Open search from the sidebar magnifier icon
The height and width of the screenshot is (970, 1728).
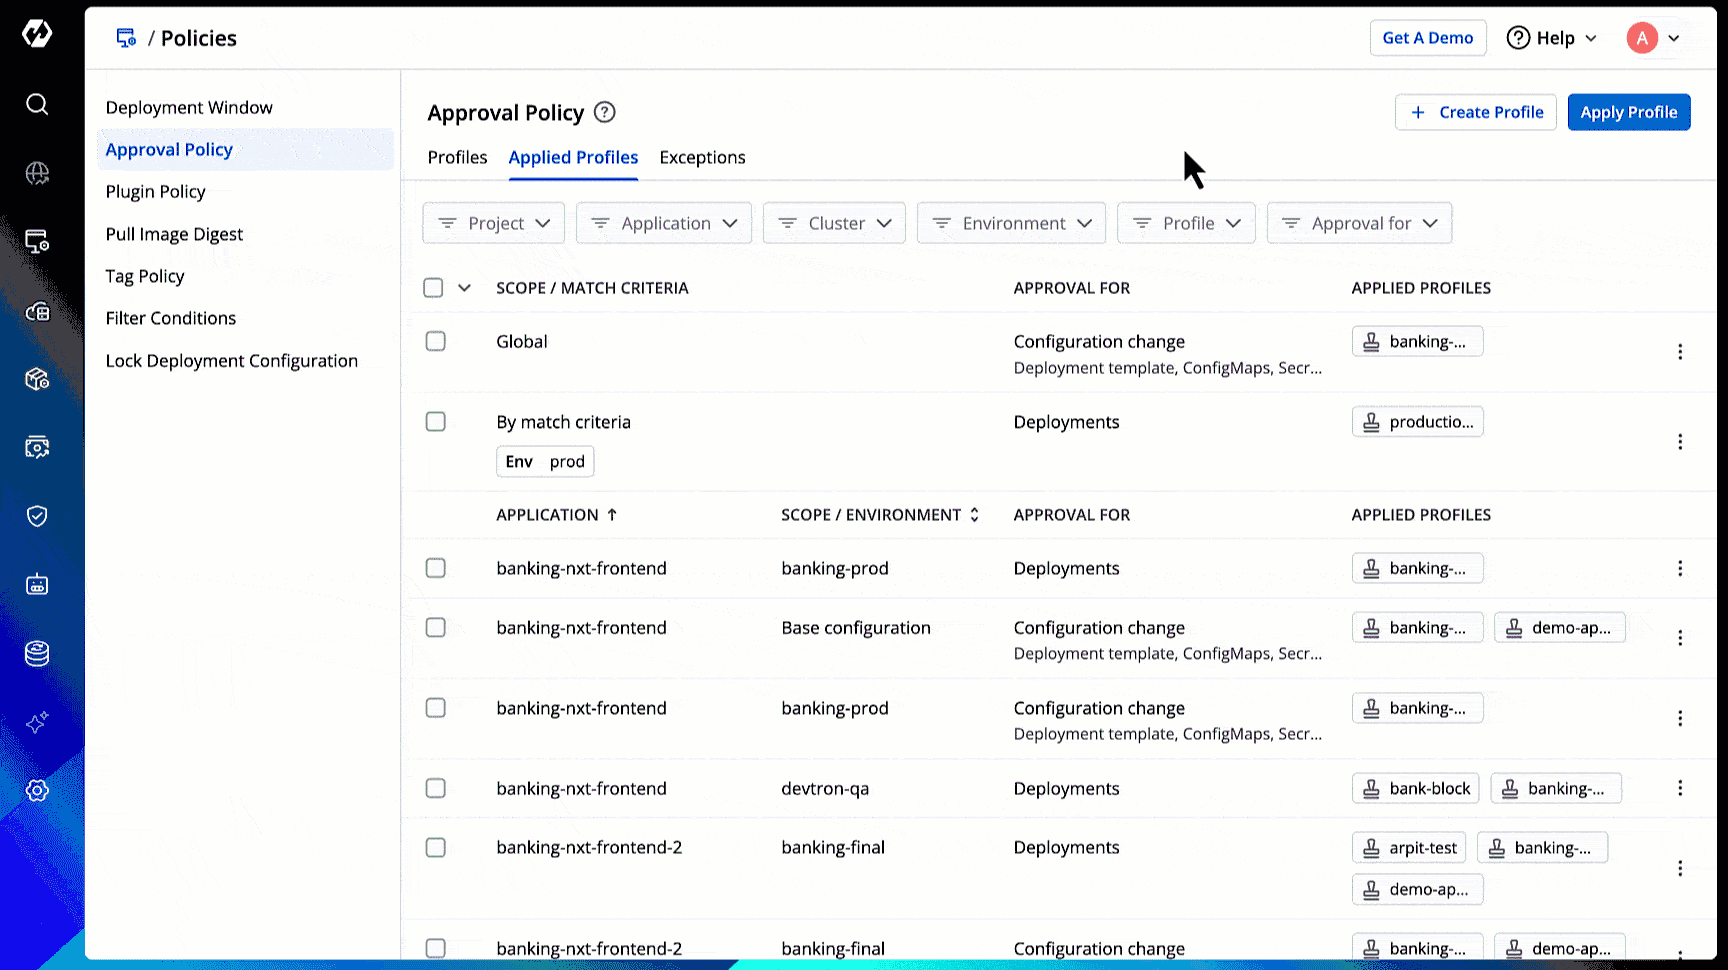click(x=37, y=104)
